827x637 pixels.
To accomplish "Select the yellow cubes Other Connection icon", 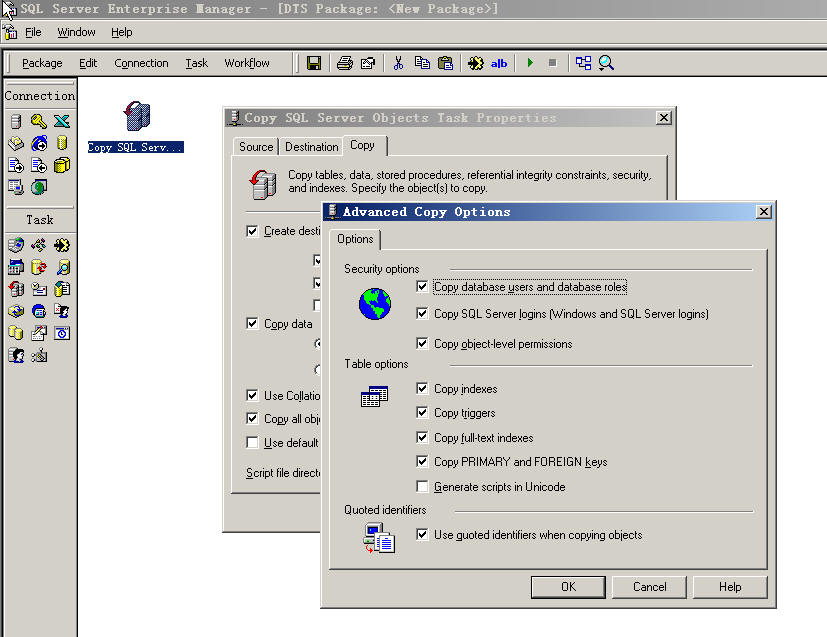I will (62, 166).
